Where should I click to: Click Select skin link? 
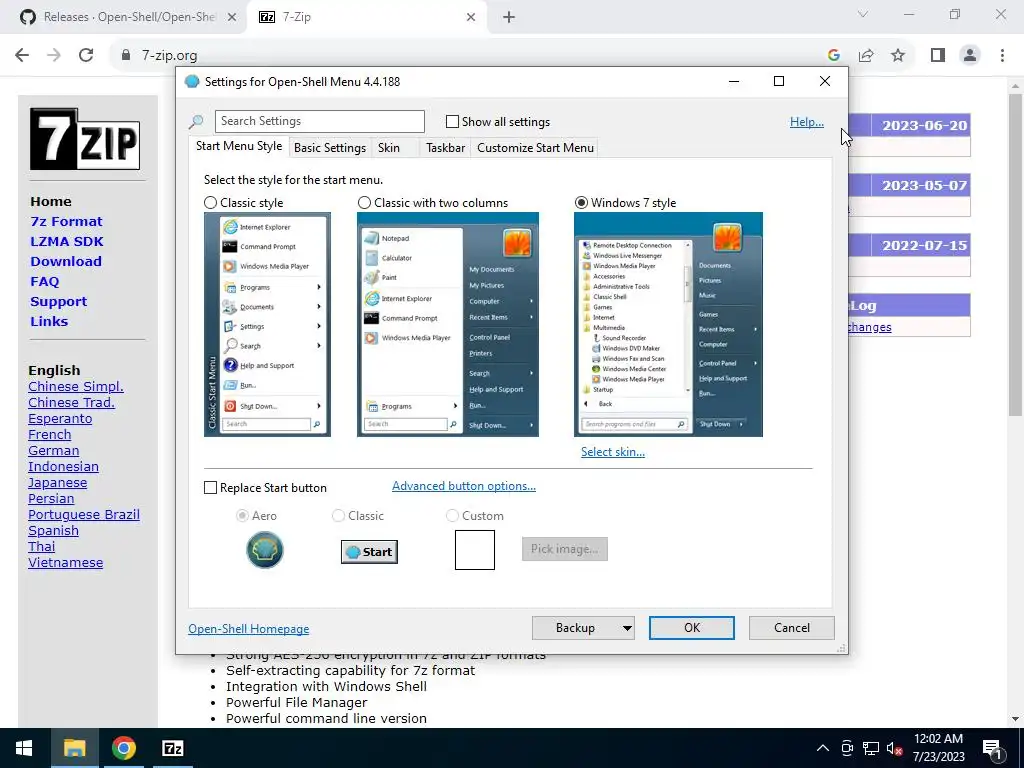pyautogui.click(x=613, y=452)
